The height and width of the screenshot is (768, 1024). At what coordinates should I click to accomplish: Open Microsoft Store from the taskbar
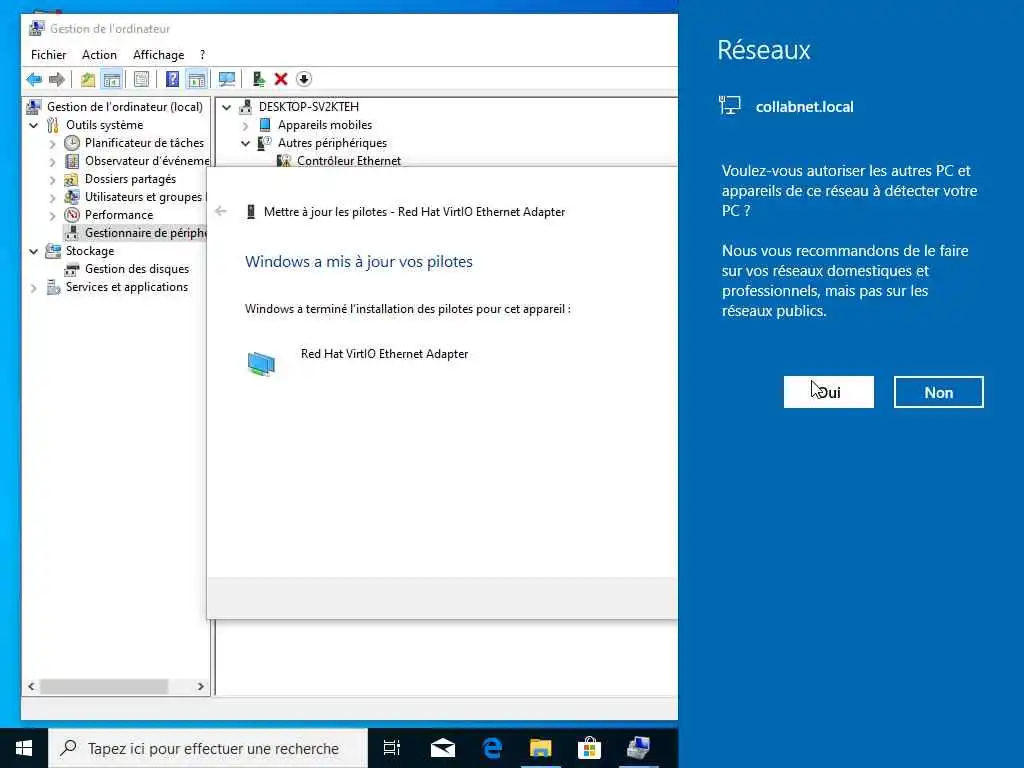589,748
